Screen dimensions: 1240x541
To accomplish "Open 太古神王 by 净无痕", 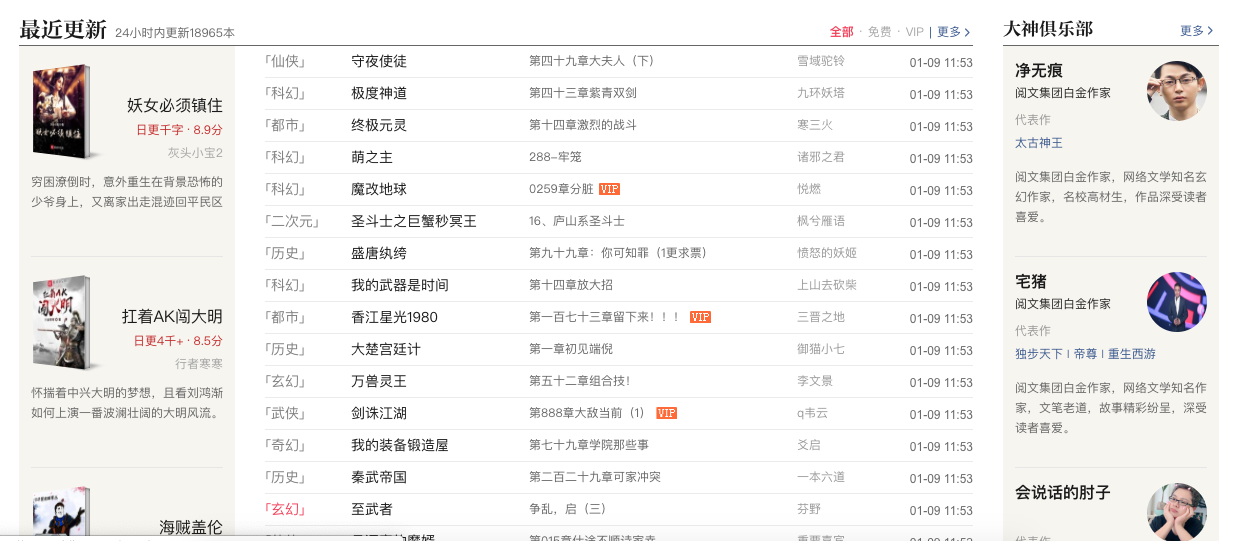I will coord(1038,143).
